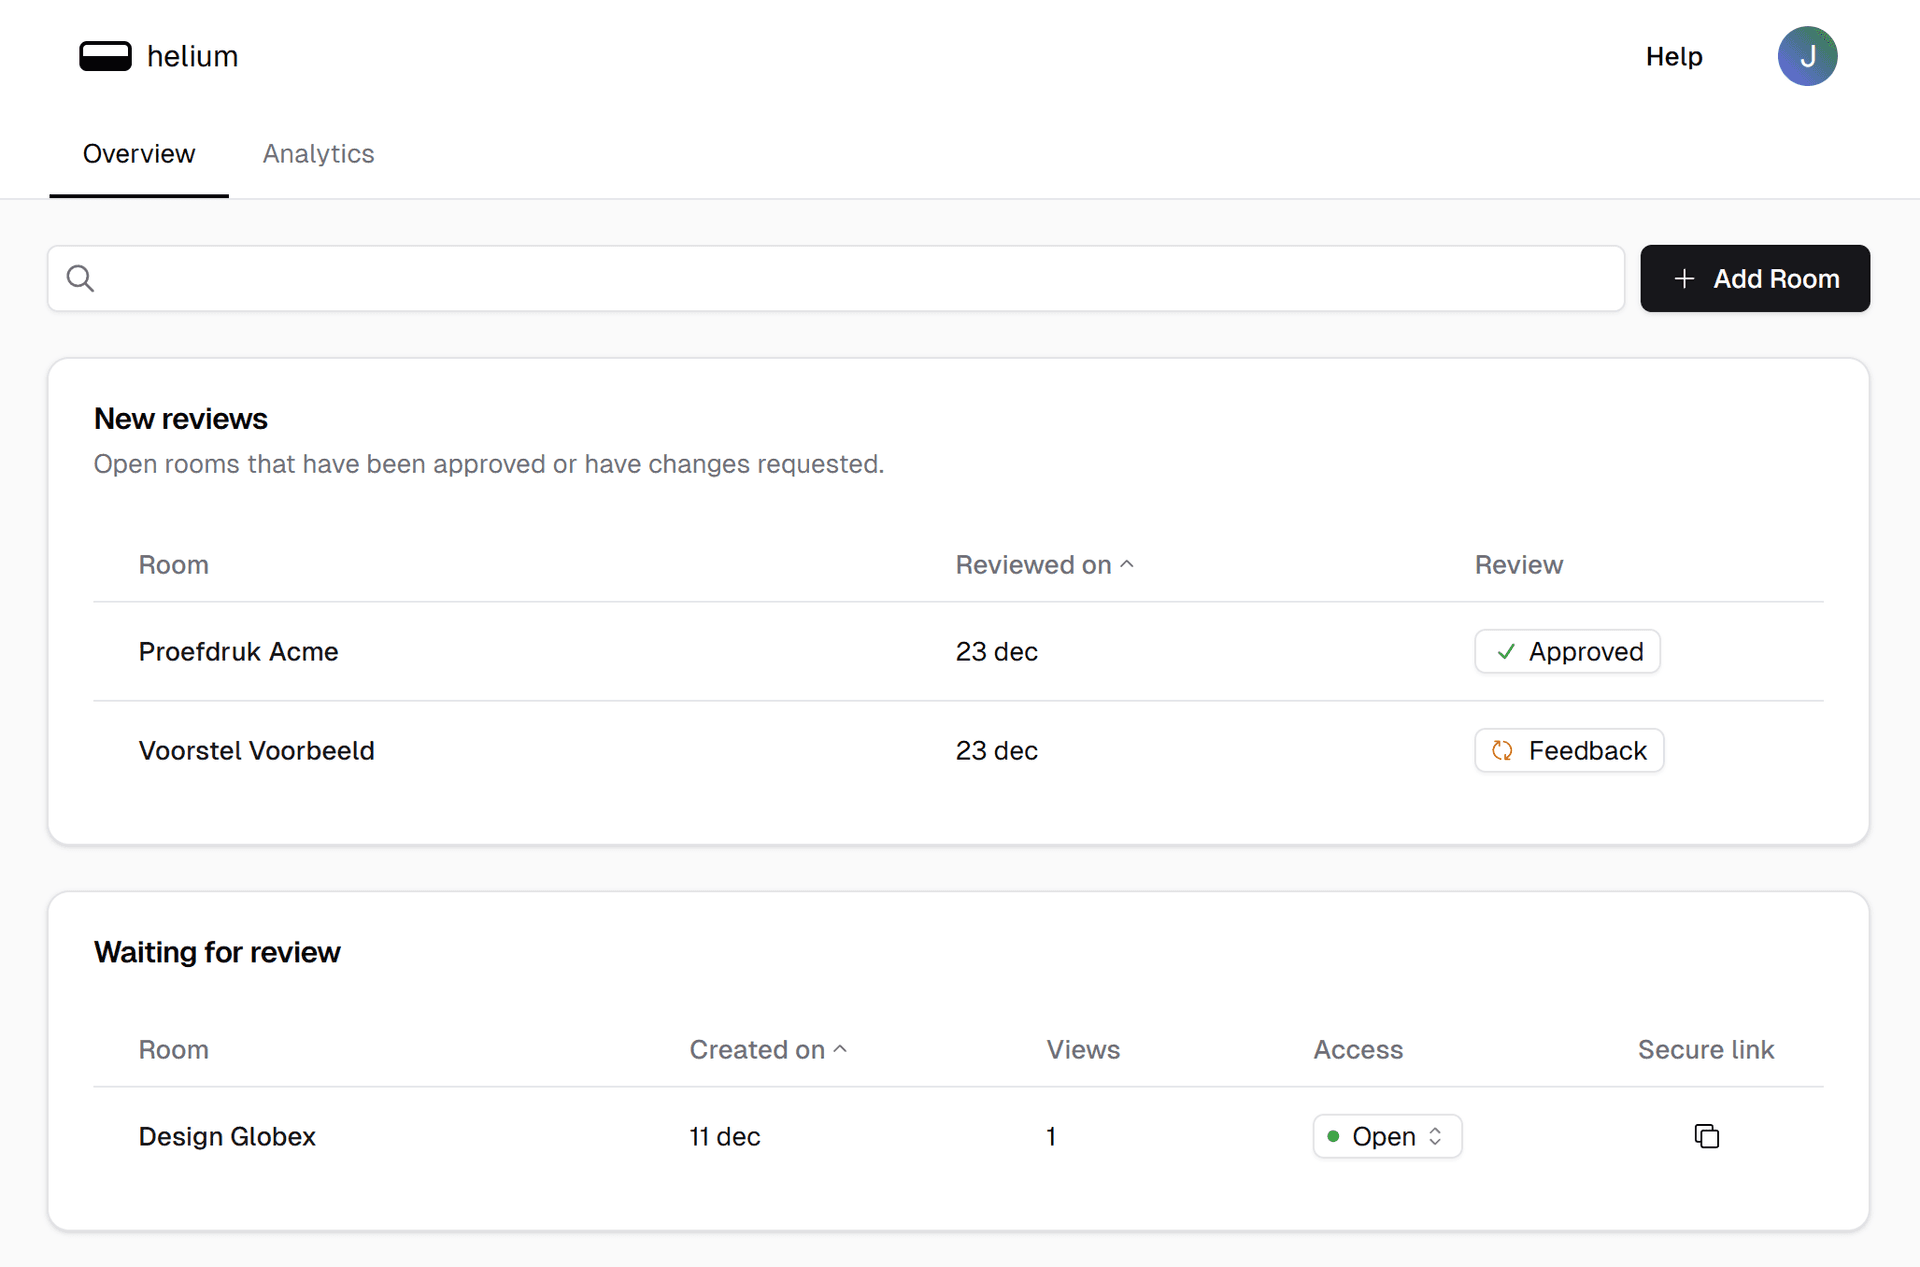The height and width of the screenshot is (1267, 1920).
Task: Open the Feedback review badge
Action: tap(1569, 750)
